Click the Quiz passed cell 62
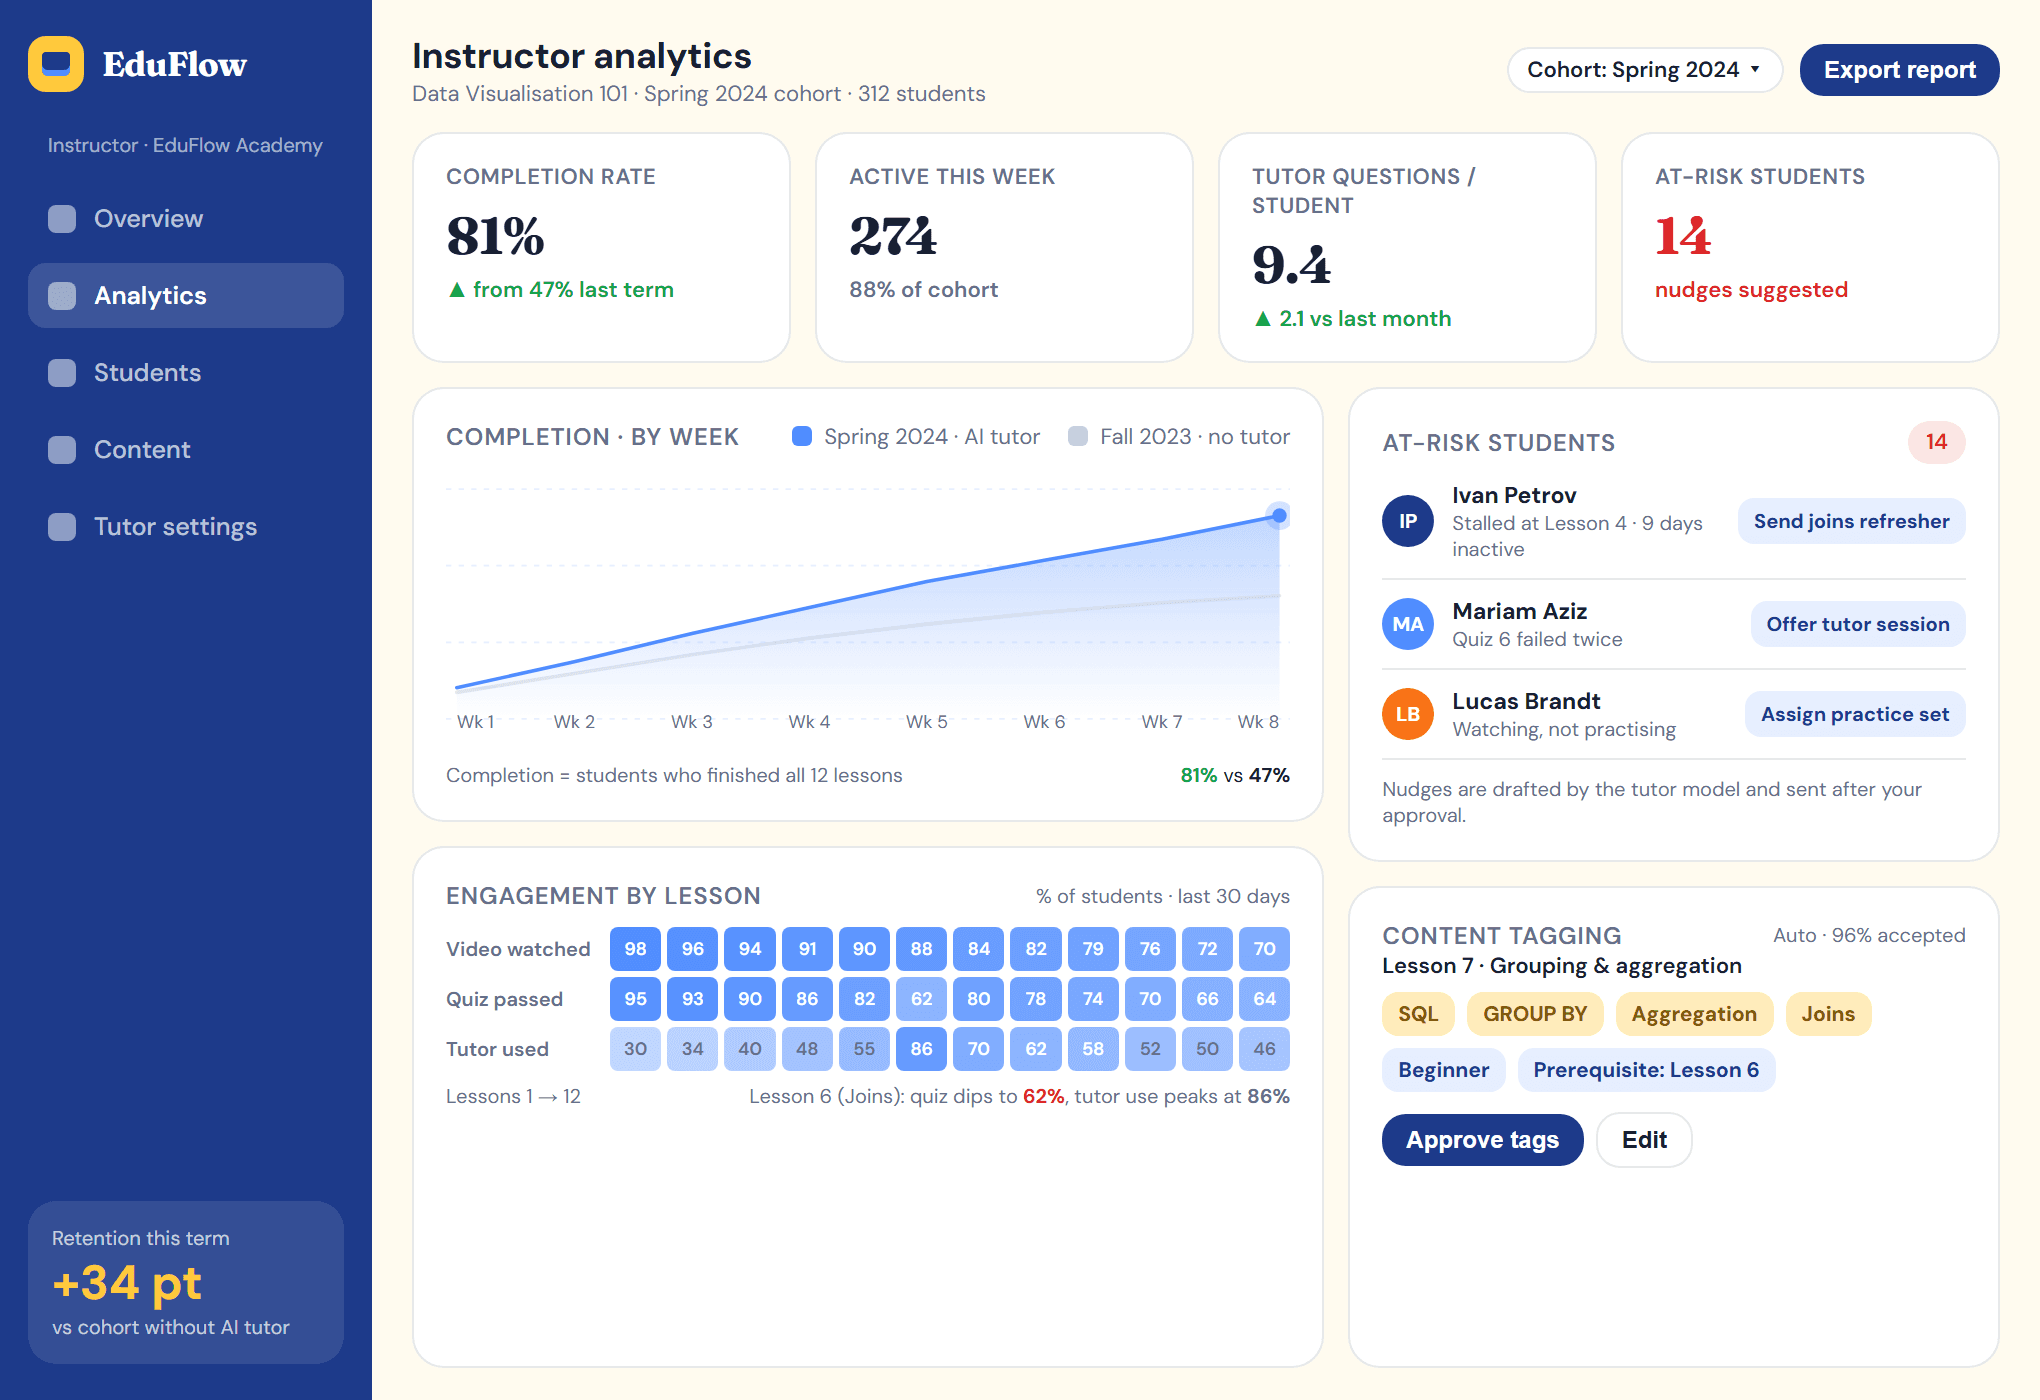 coord(921,999)
